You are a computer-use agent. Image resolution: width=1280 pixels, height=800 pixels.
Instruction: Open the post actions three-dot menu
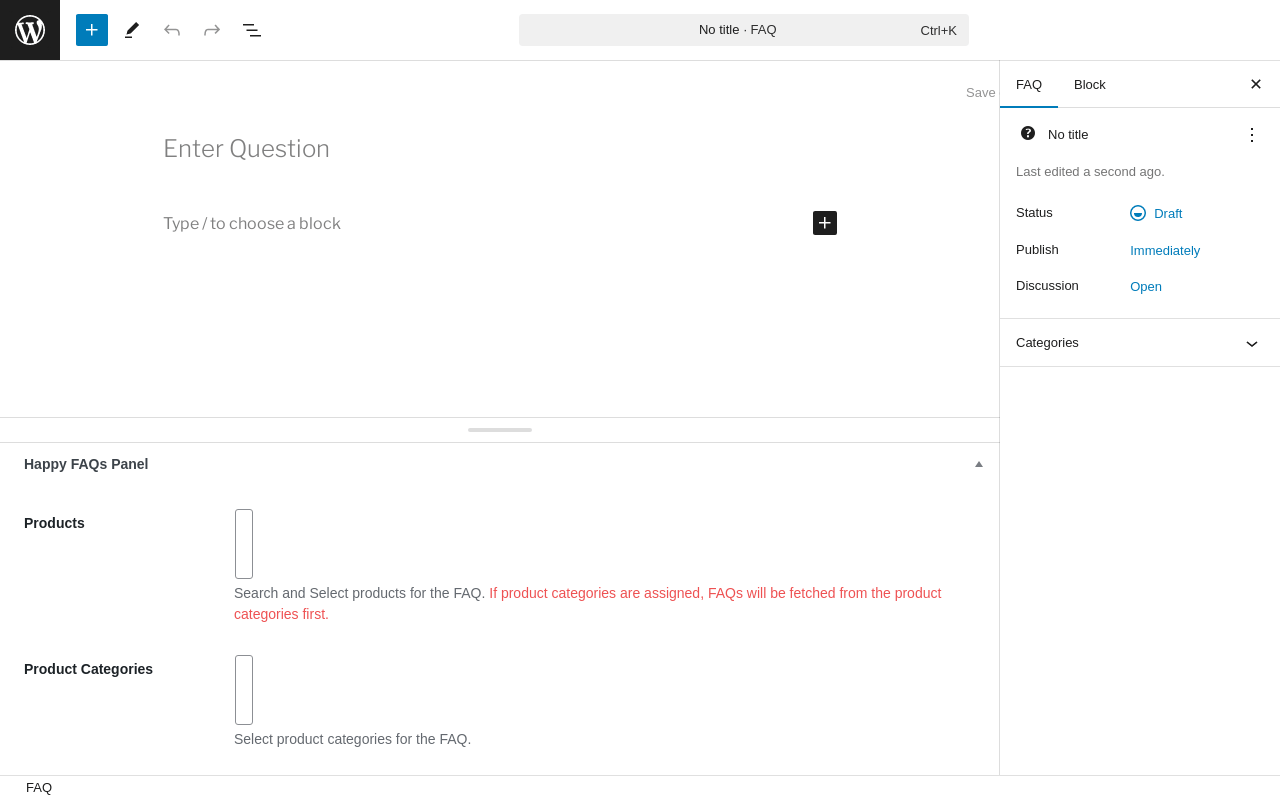pyautogui.click(x=1251, y=134)
